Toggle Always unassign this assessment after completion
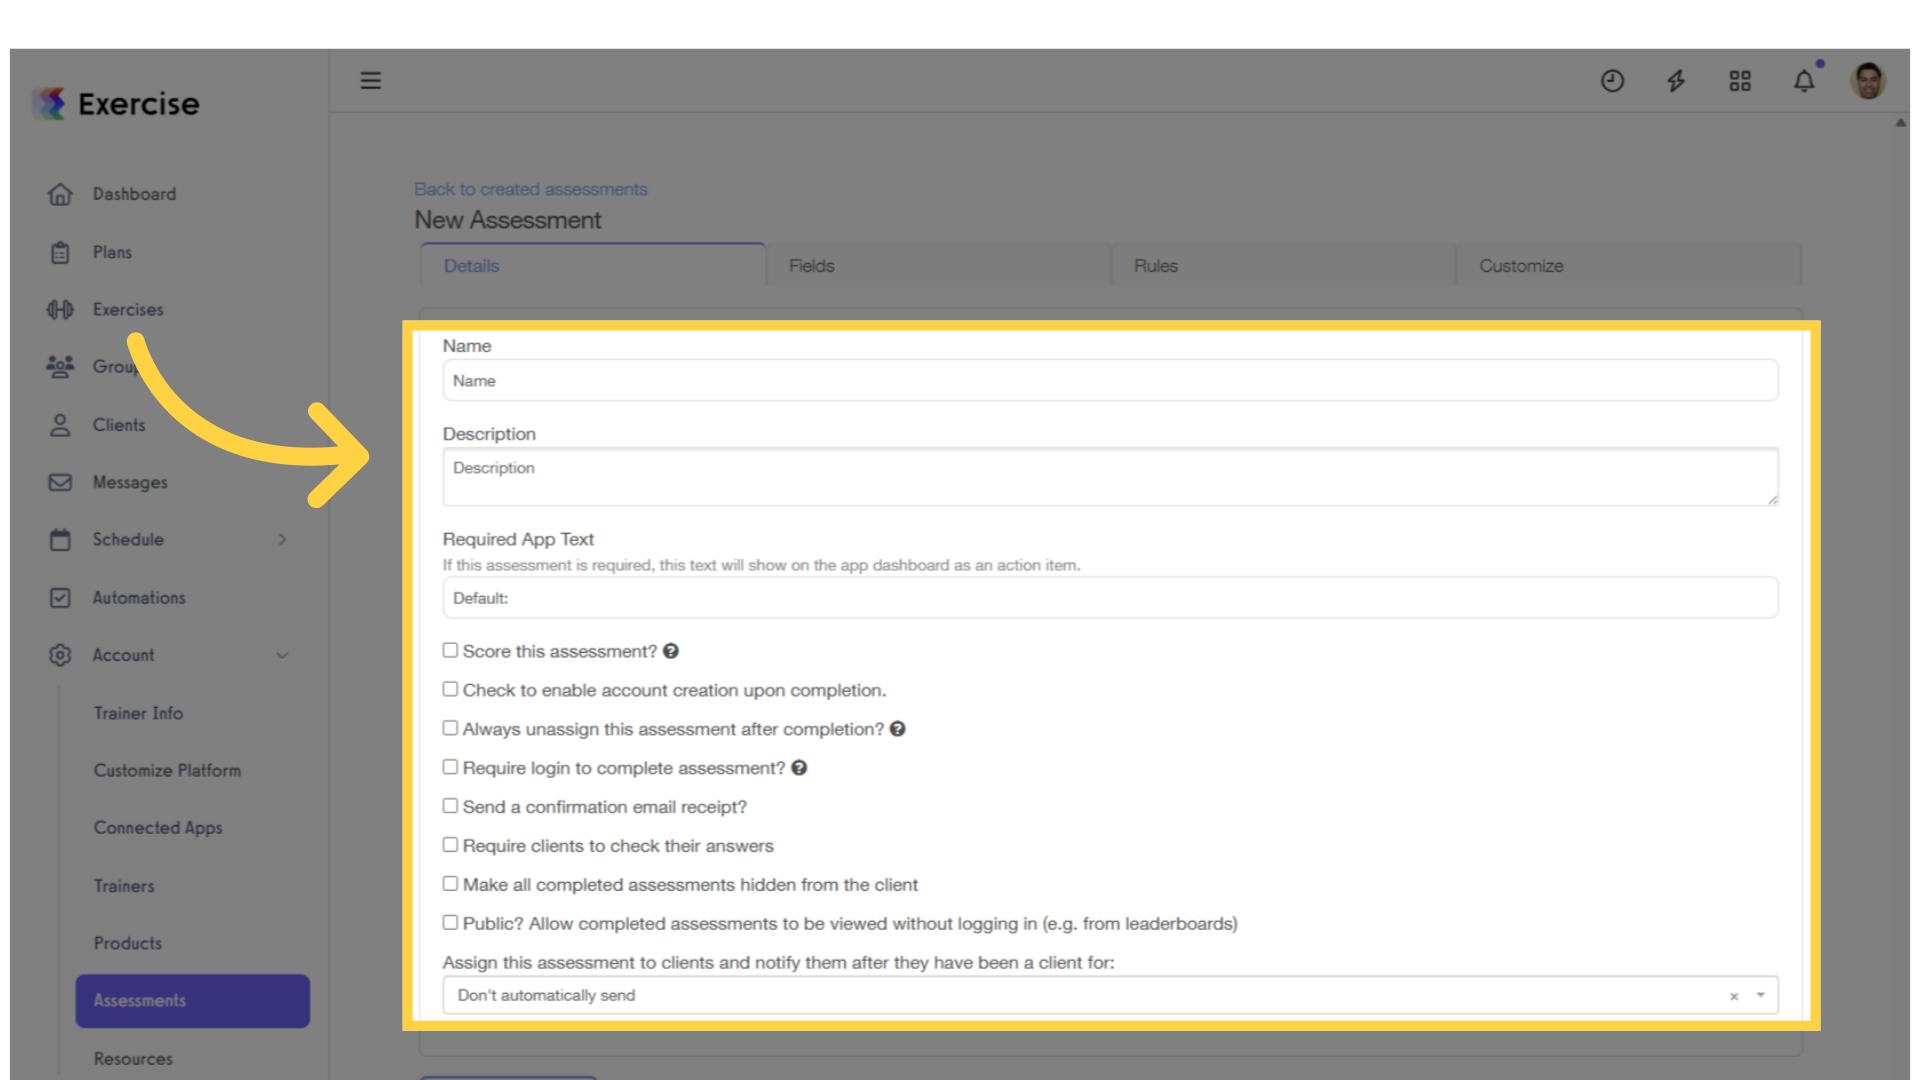 click(450, 728)
